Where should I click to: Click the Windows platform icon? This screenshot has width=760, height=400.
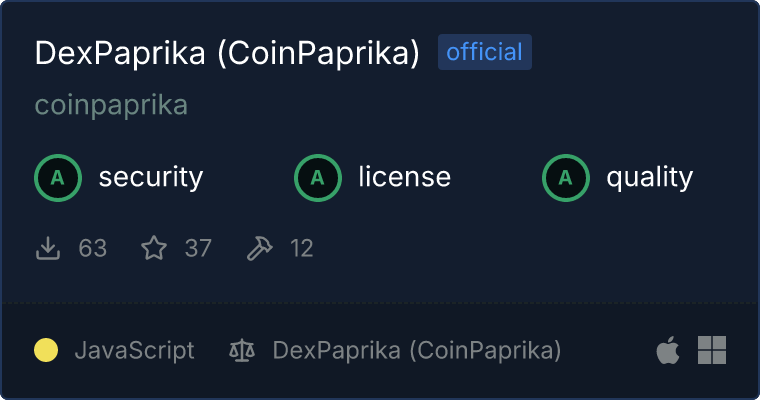click(x=712, y=350)
